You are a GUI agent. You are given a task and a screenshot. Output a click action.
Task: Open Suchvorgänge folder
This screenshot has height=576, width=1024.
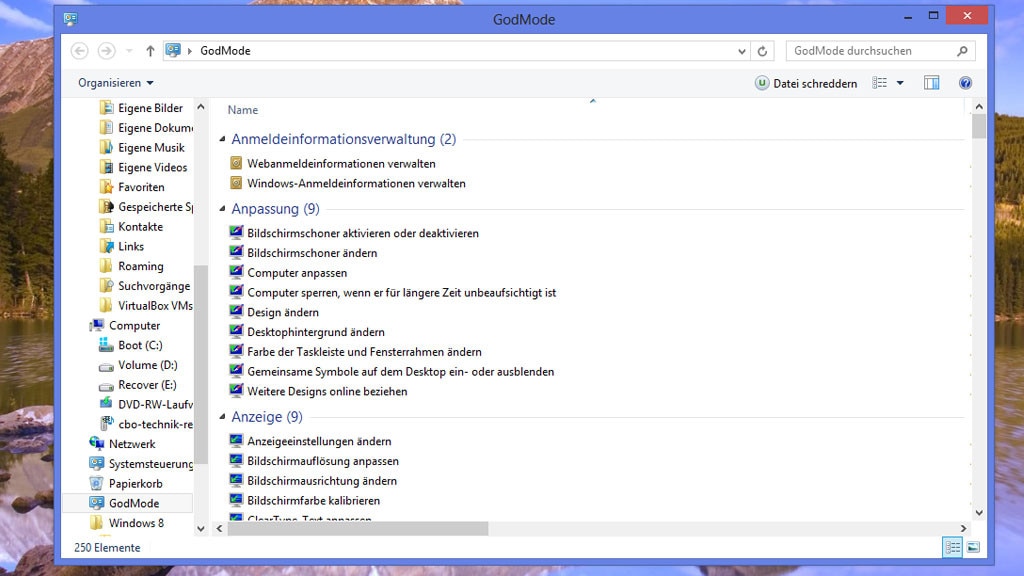145,286
